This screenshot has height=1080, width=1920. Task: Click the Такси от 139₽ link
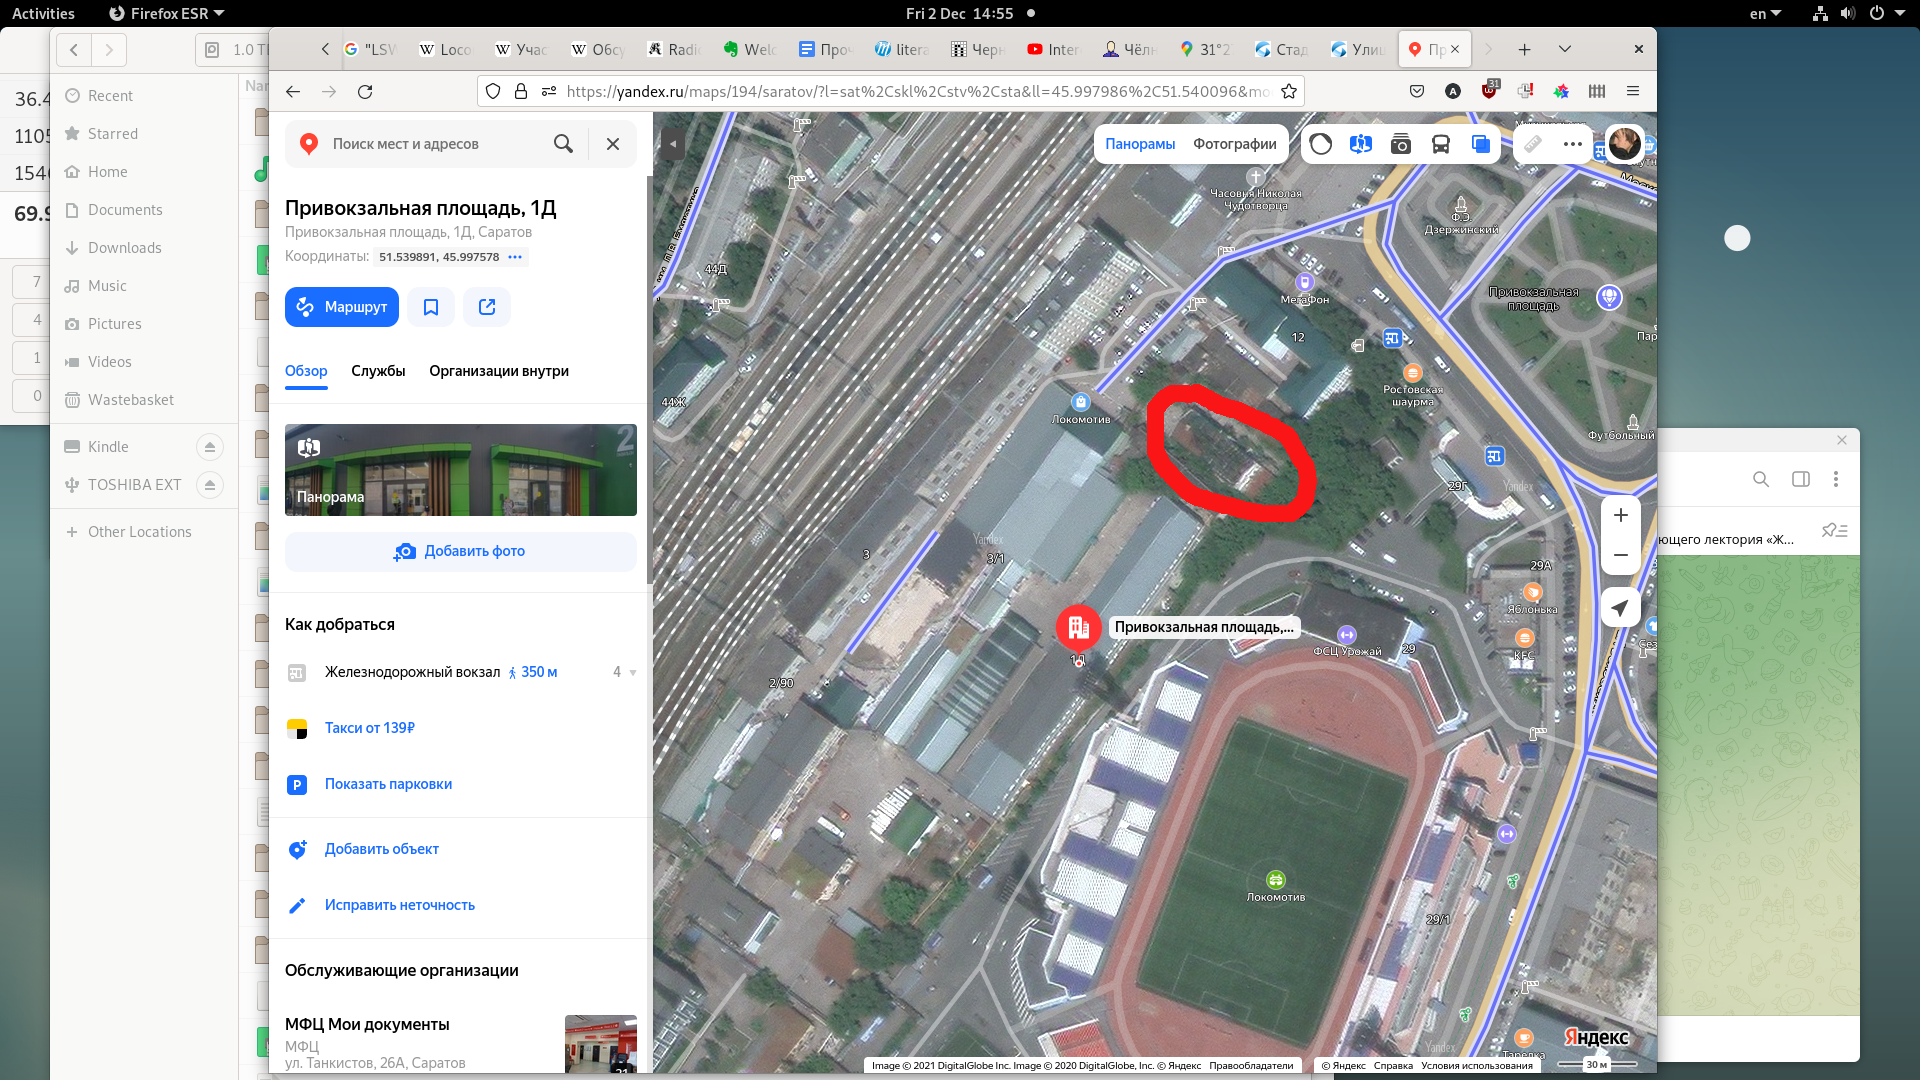[x=369, y=728]
